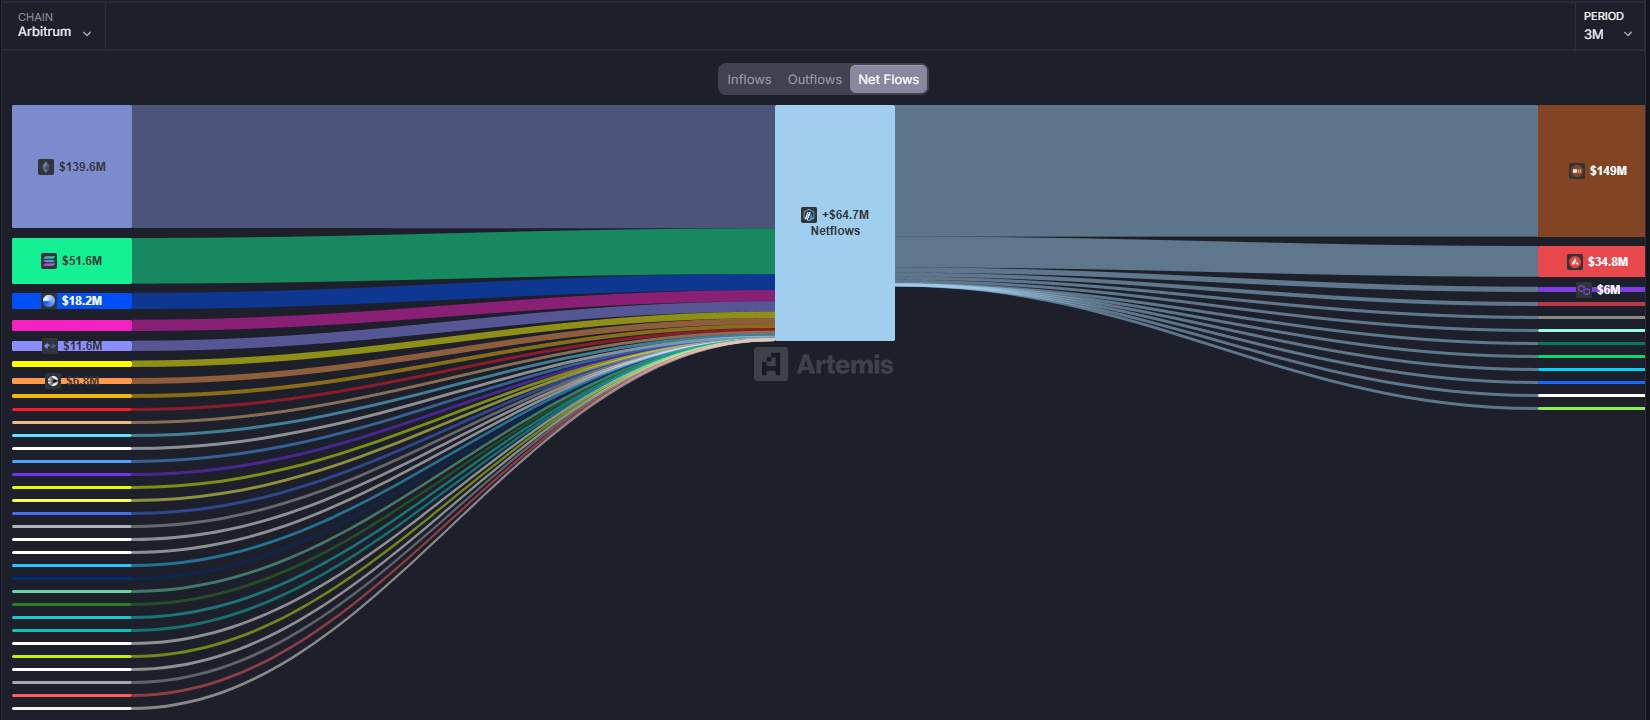Click the Polygon icon beside $6M

tap(1583, 290)
